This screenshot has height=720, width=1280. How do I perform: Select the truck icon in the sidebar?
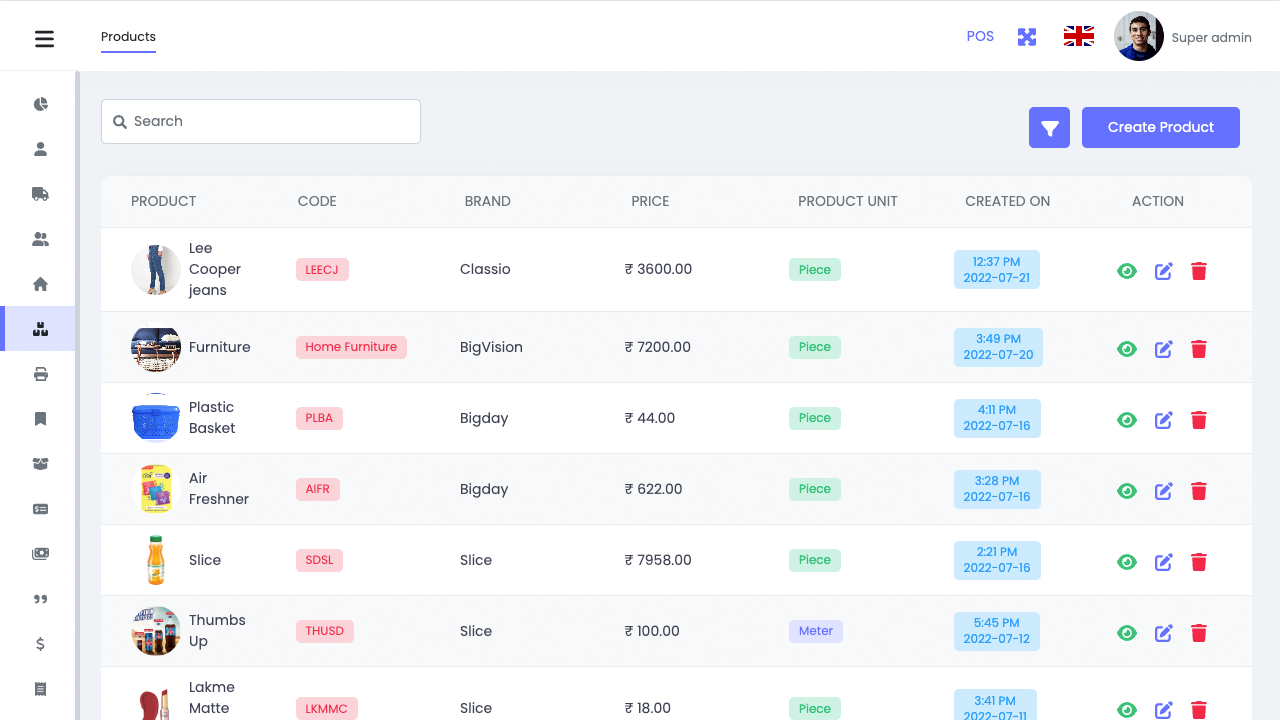coord(40,193)
